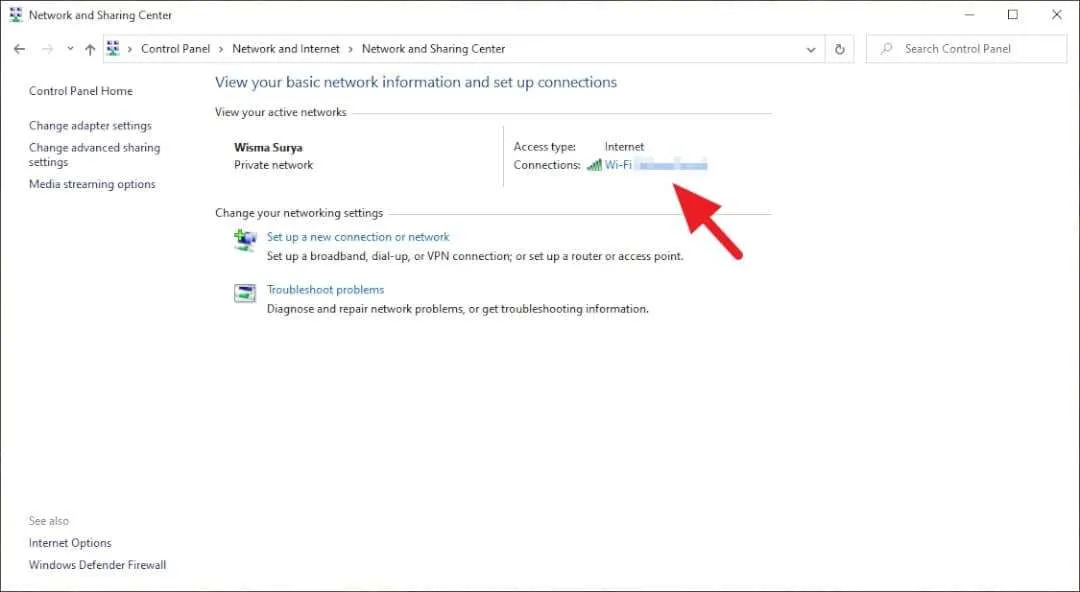1080x592 pixels.
Task: Click the address bar network icon
Action: pos(113,48)
